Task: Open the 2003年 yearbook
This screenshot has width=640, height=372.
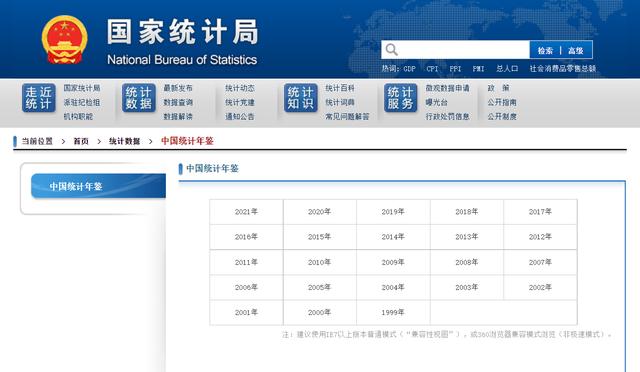Action: point(467,287)
